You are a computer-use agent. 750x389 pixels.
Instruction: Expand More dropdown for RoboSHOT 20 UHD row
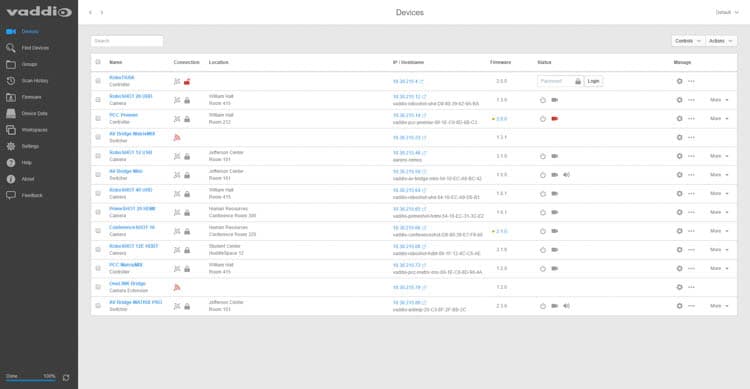(719, 100)
